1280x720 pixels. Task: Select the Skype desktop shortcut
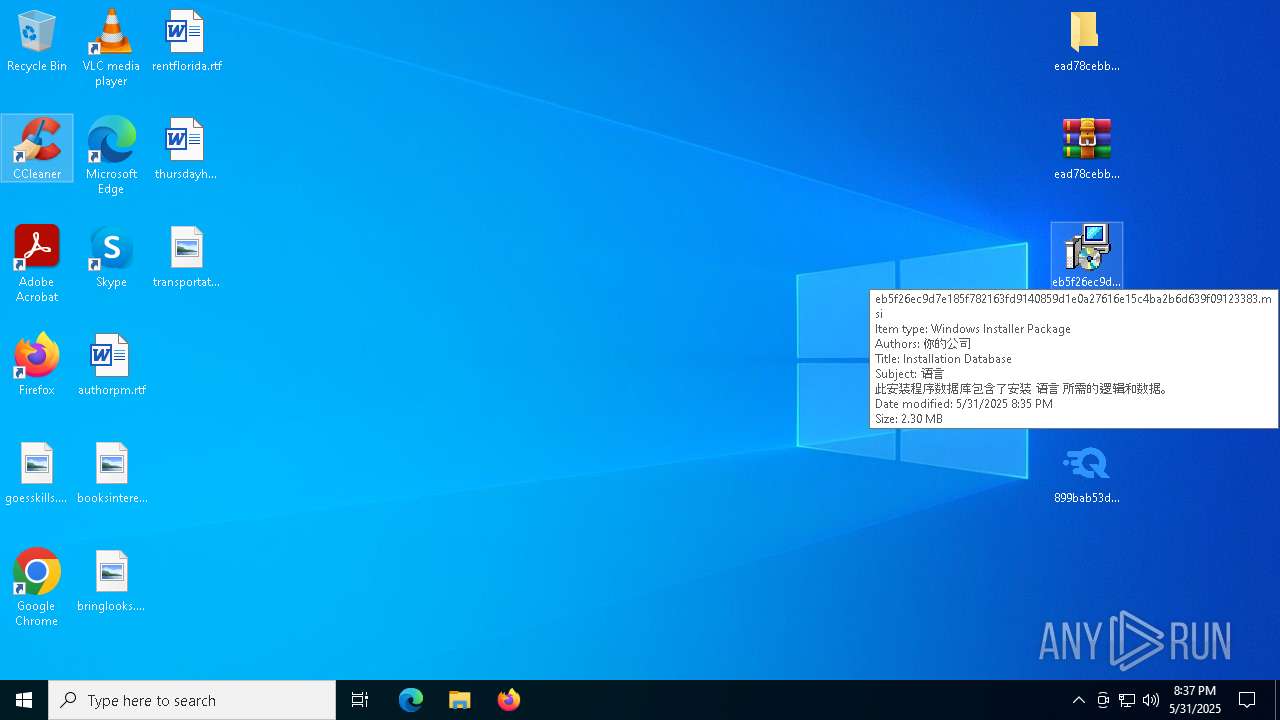(111, 257)
